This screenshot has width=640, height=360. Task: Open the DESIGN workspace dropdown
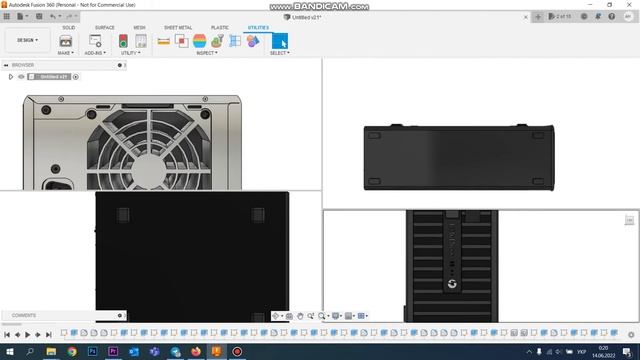click(x=27, y=40)
